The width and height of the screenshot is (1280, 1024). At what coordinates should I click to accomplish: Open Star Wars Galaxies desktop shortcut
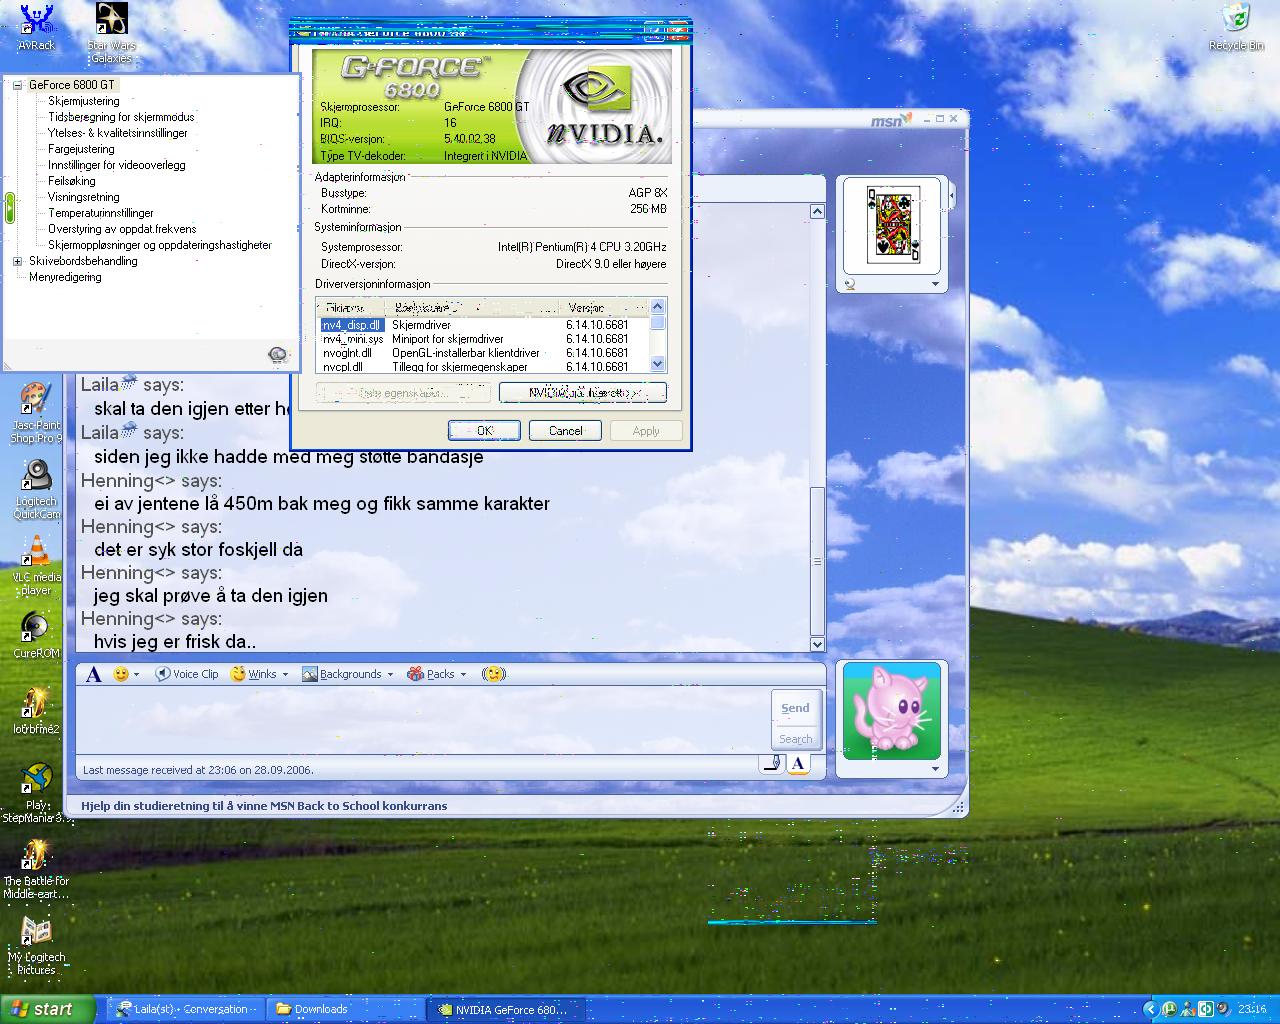click(x=111, y=33)
